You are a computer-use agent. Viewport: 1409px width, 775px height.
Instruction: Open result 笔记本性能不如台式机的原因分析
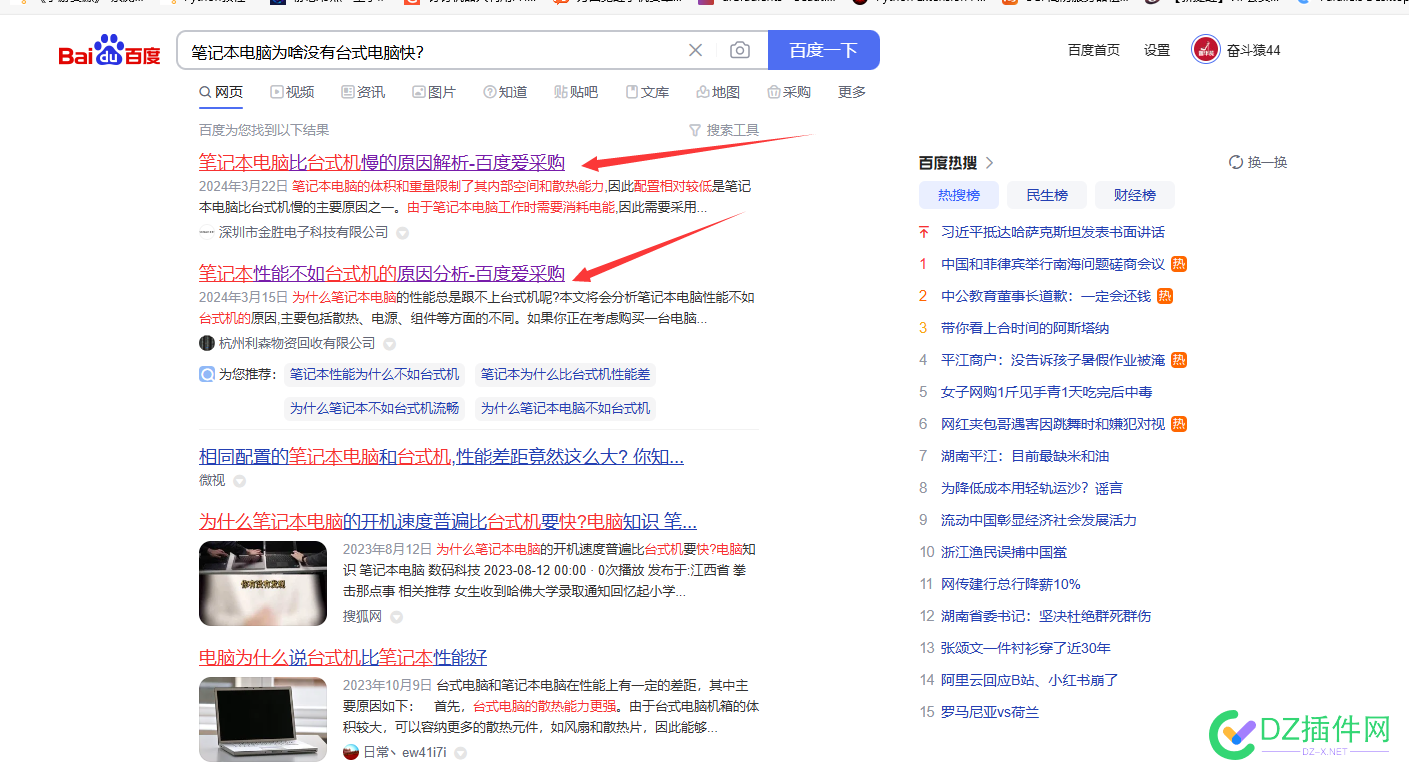[382, 274]
